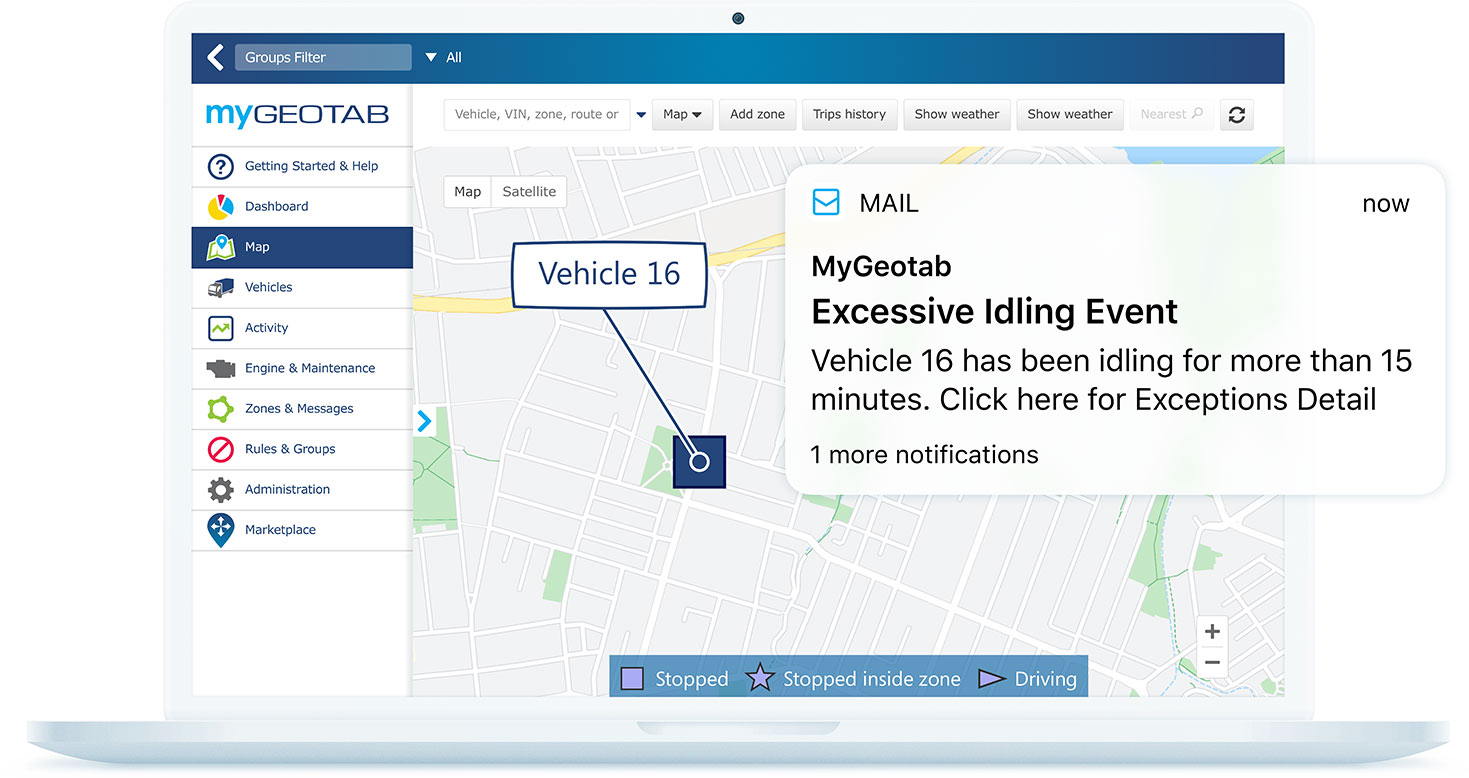Open the Dashboard menu item
This screenshot has height=778, width=1469.
(302, 206)
